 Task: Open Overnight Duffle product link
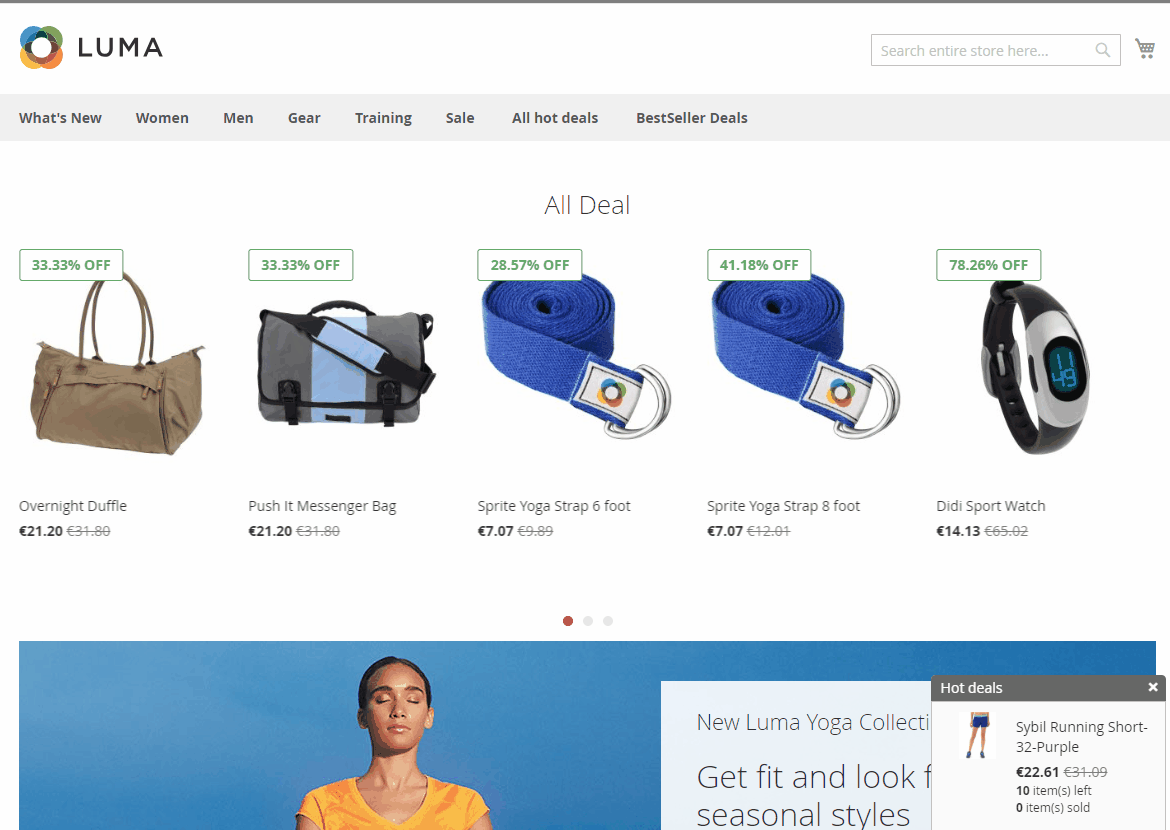(73, 506)
